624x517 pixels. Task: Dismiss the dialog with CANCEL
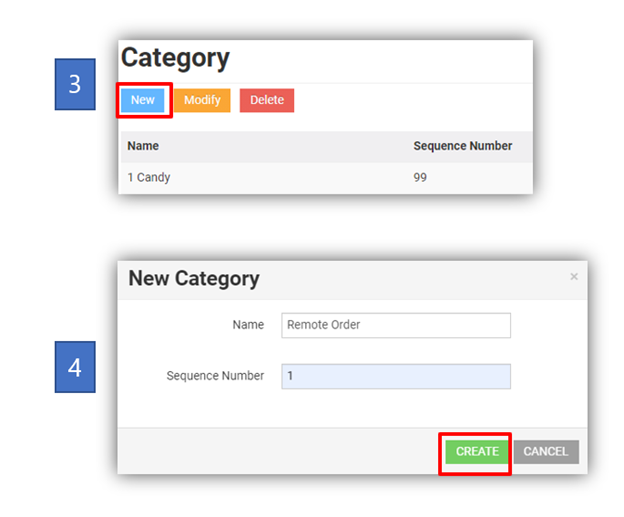click(x=546, y=452)
